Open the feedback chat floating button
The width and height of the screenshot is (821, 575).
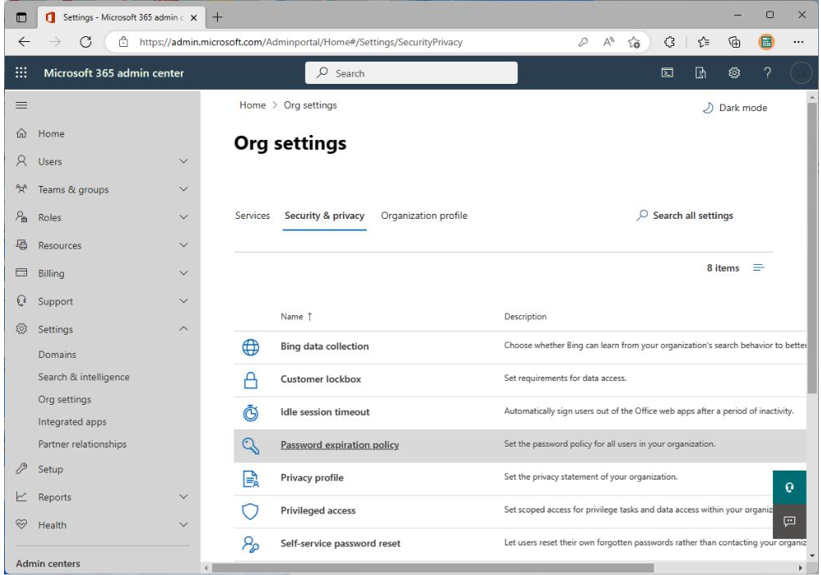pyautogui.click(x=789, y=521)
